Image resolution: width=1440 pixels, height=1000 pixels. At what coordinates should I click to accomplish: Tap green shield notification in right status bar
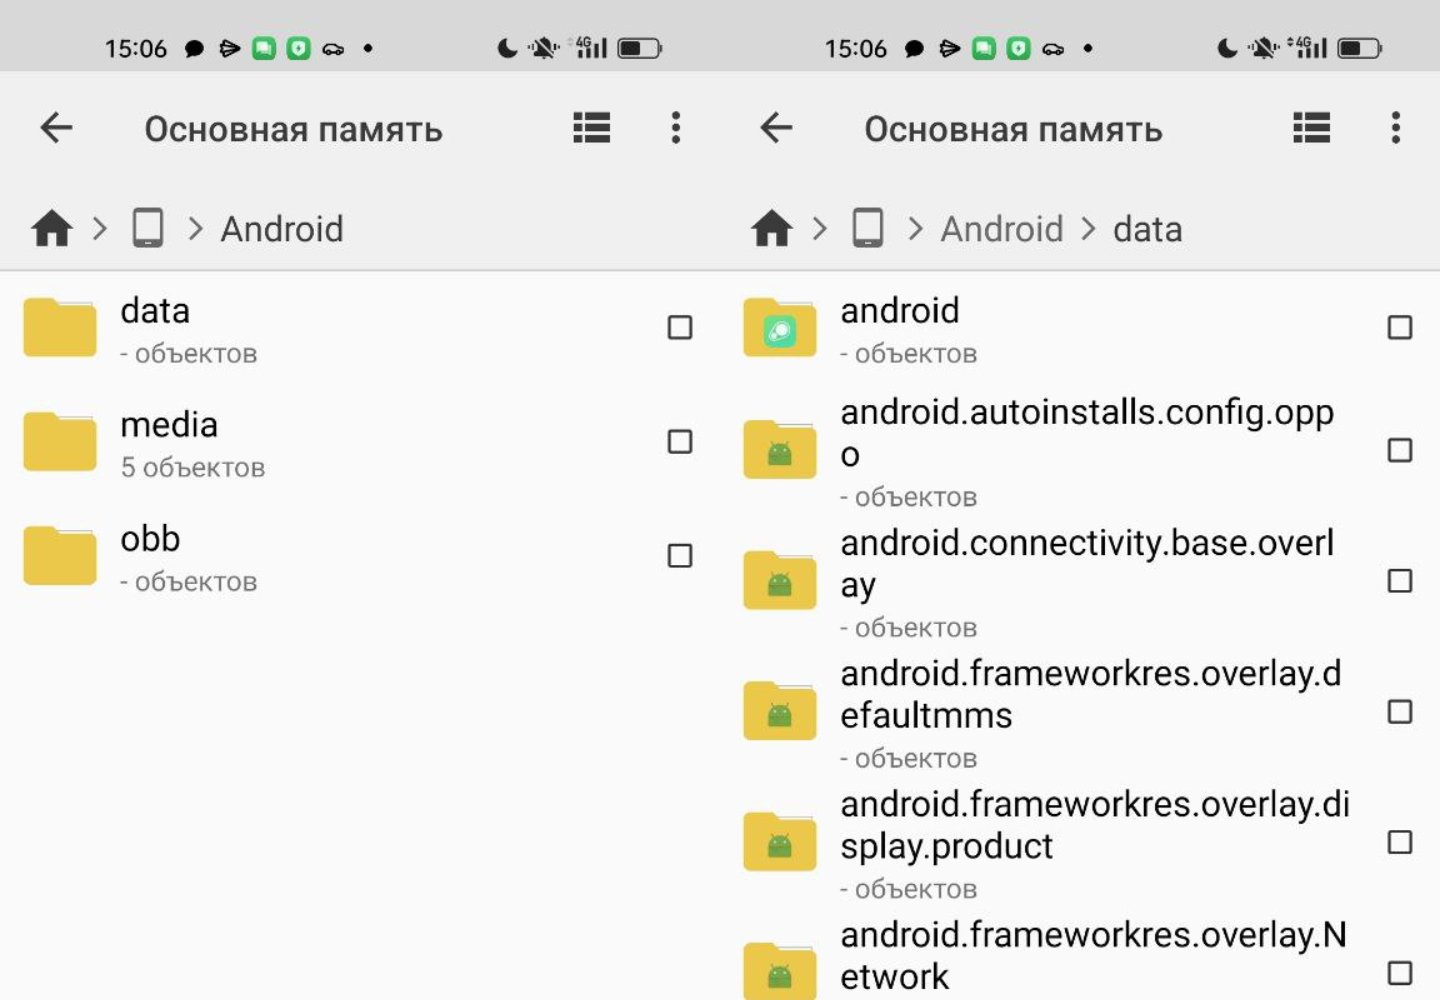(x=1018, y=48)
